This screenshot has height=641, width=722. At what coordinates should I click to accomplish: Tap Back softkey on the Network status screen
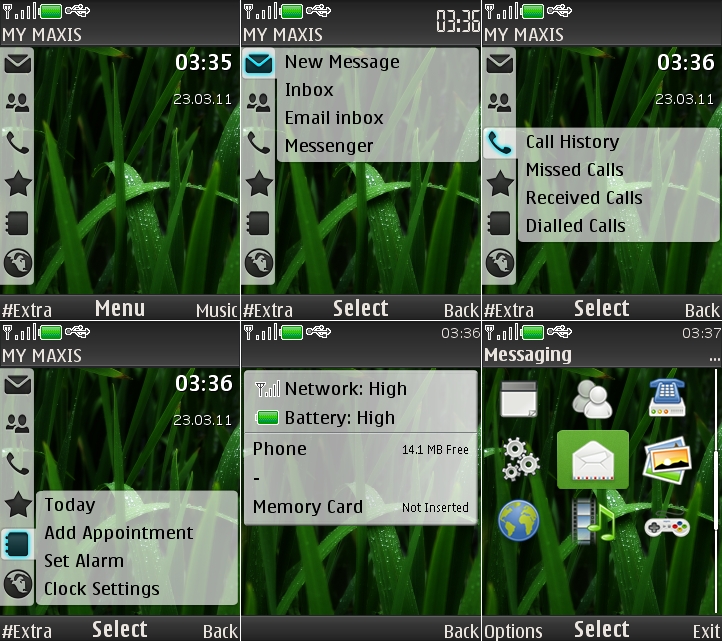coord(461,631)
